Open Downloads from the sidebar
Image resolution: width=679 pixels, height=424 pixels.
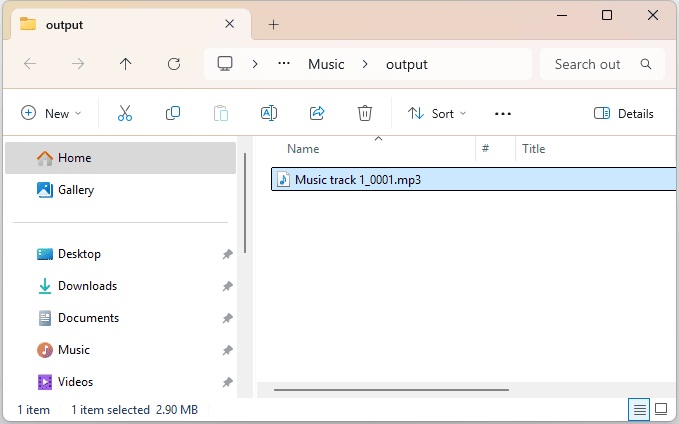coord(87,286)
